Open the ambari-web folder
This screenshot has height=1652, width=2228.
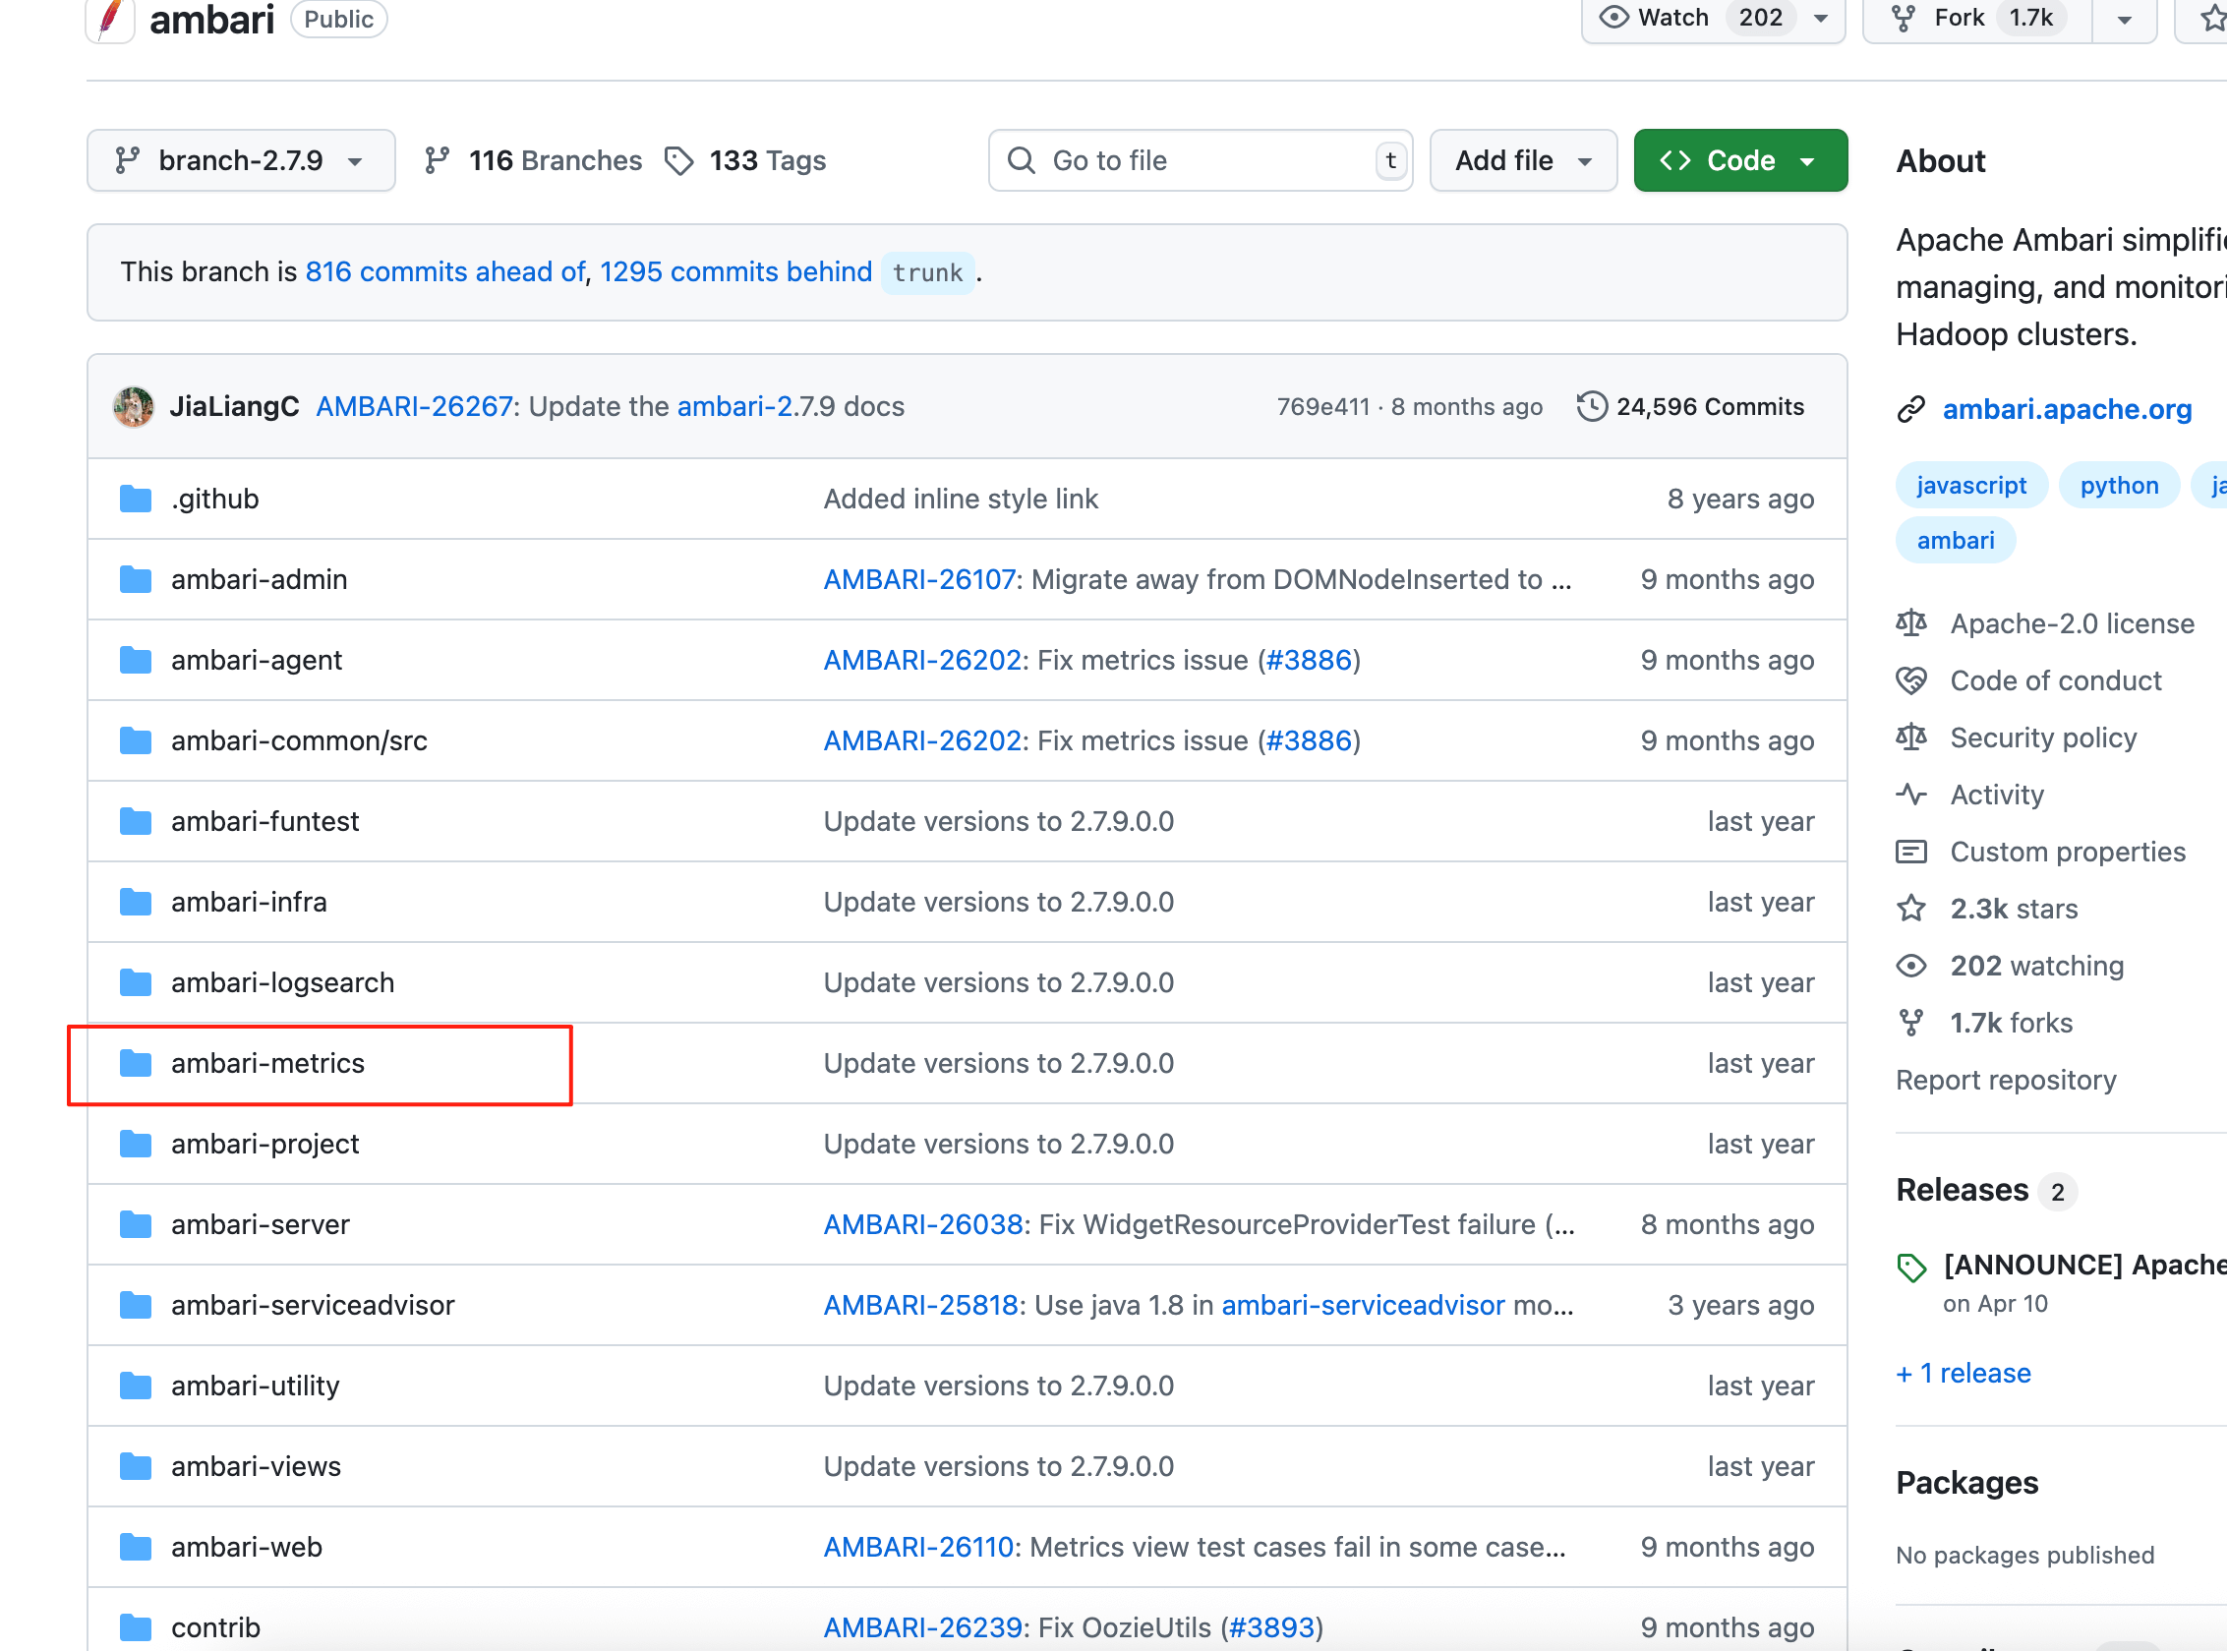(247, 1548)
